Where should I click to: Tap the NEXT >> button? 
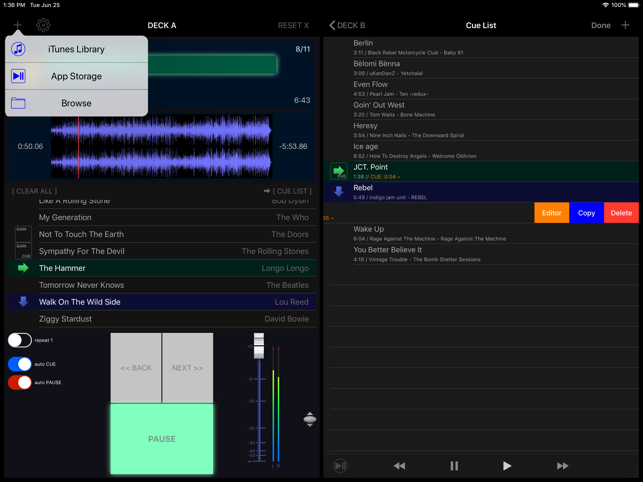click(x=188, y=368)
